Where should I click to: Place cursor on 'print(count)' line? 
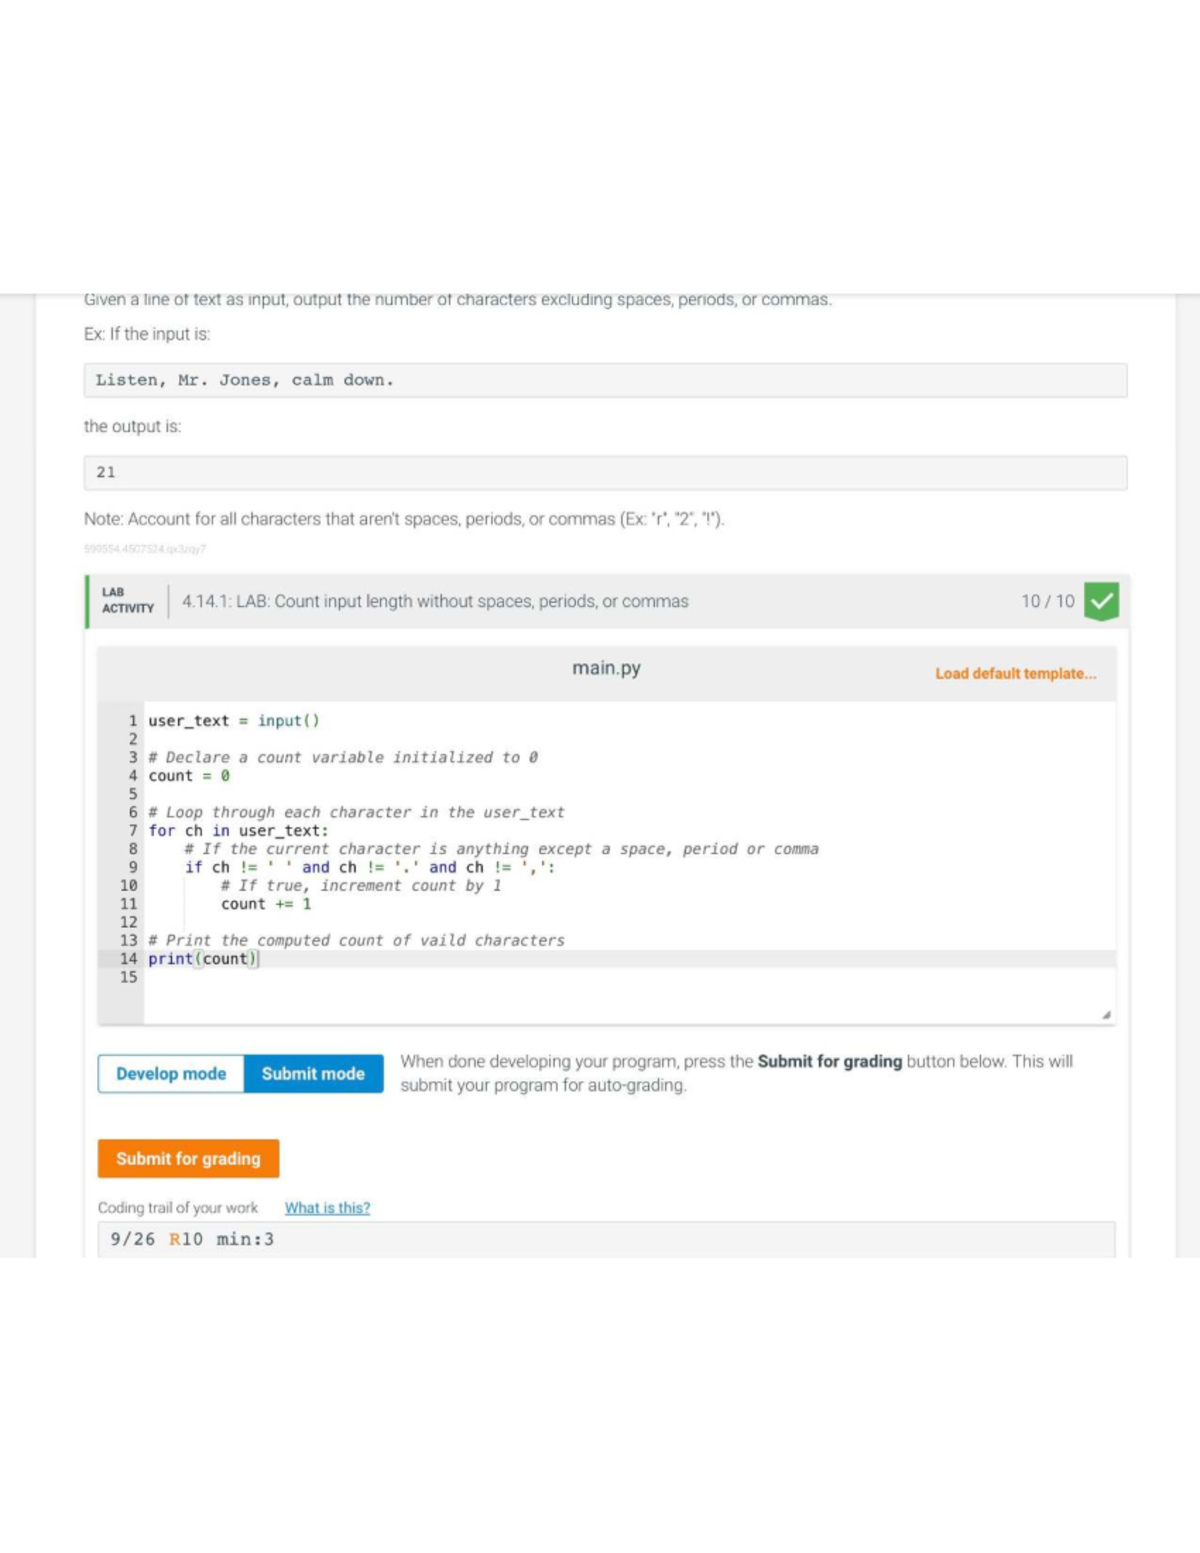click(204, 959)
